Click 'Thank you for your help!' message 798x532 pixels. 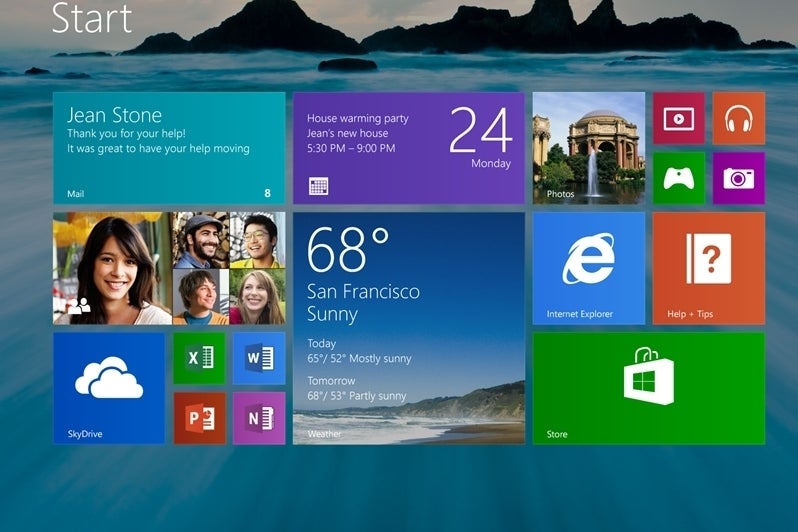pyautogui.click(x=126, y=133)
